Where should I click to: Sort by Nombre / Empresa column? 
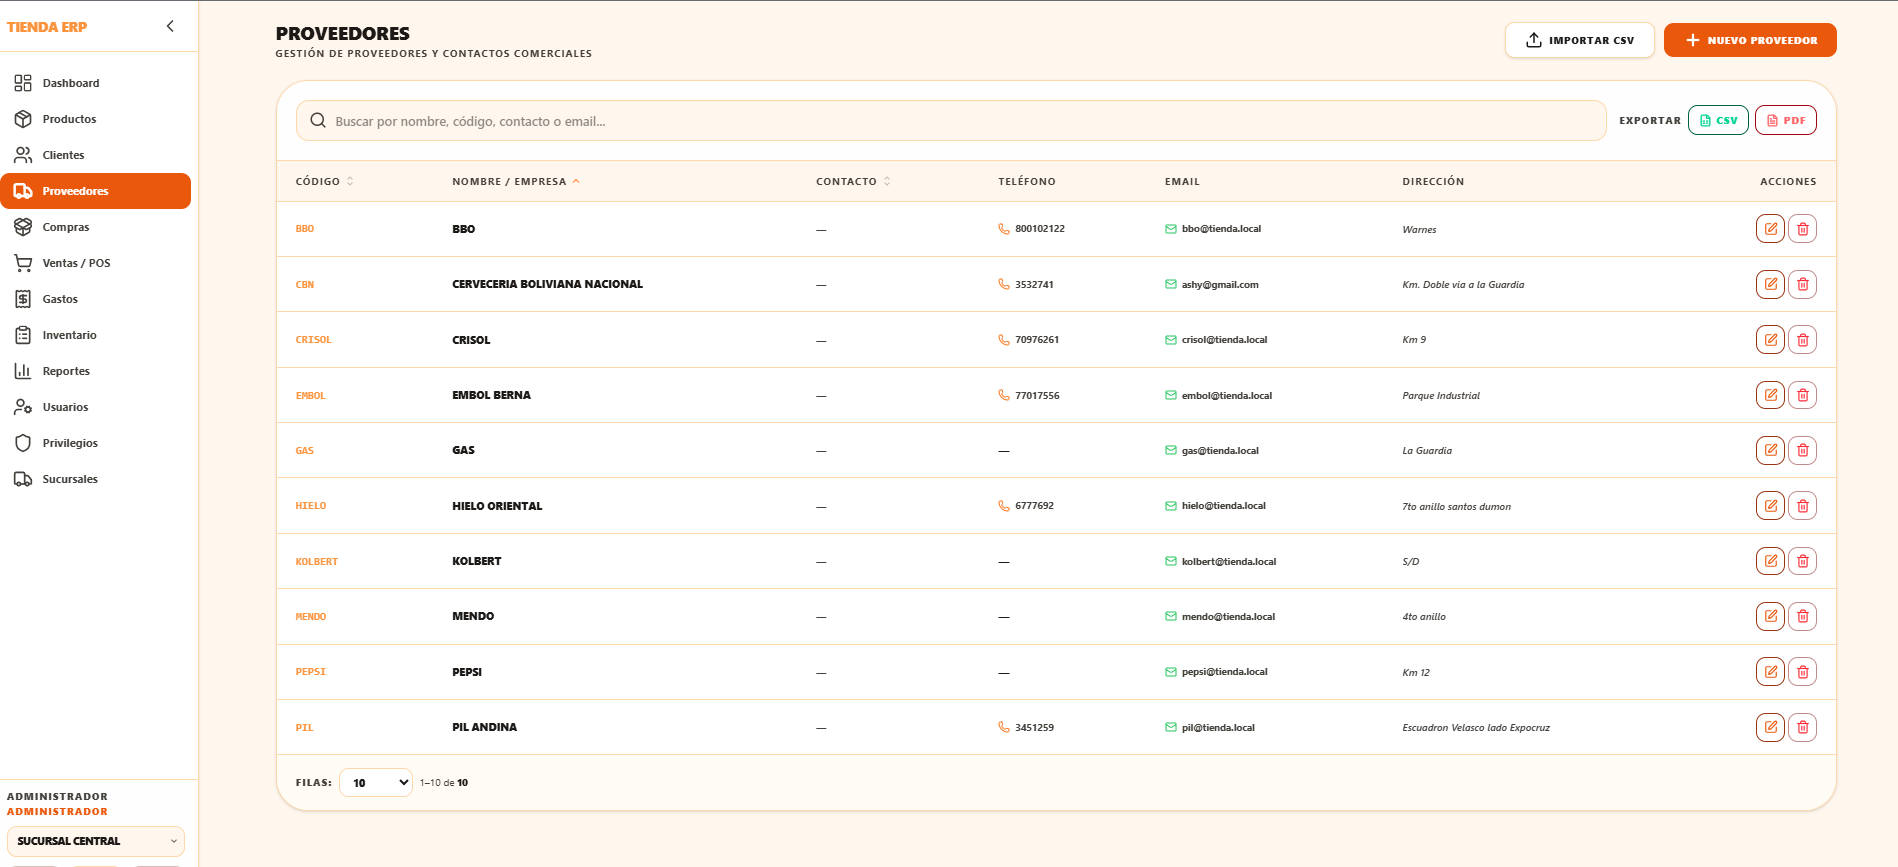click(x=516, y=182)
